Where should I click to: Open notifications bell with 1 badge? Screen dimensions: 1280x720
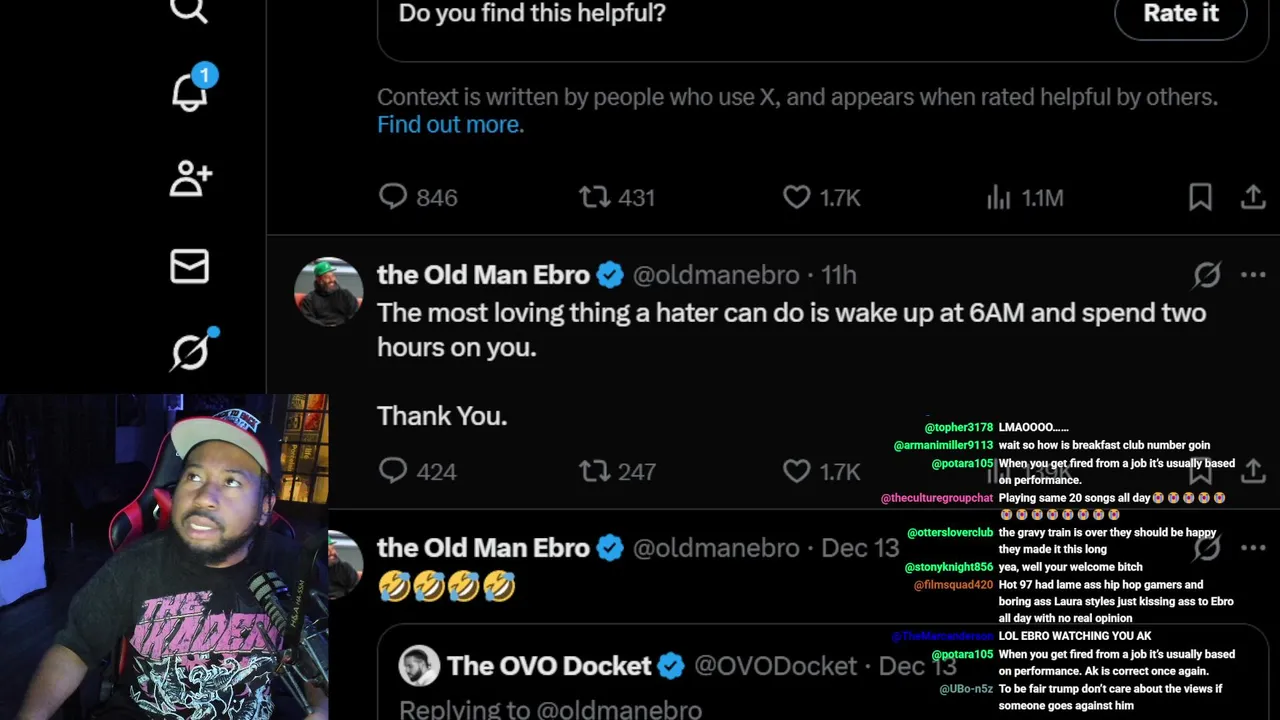click(190, 92)
